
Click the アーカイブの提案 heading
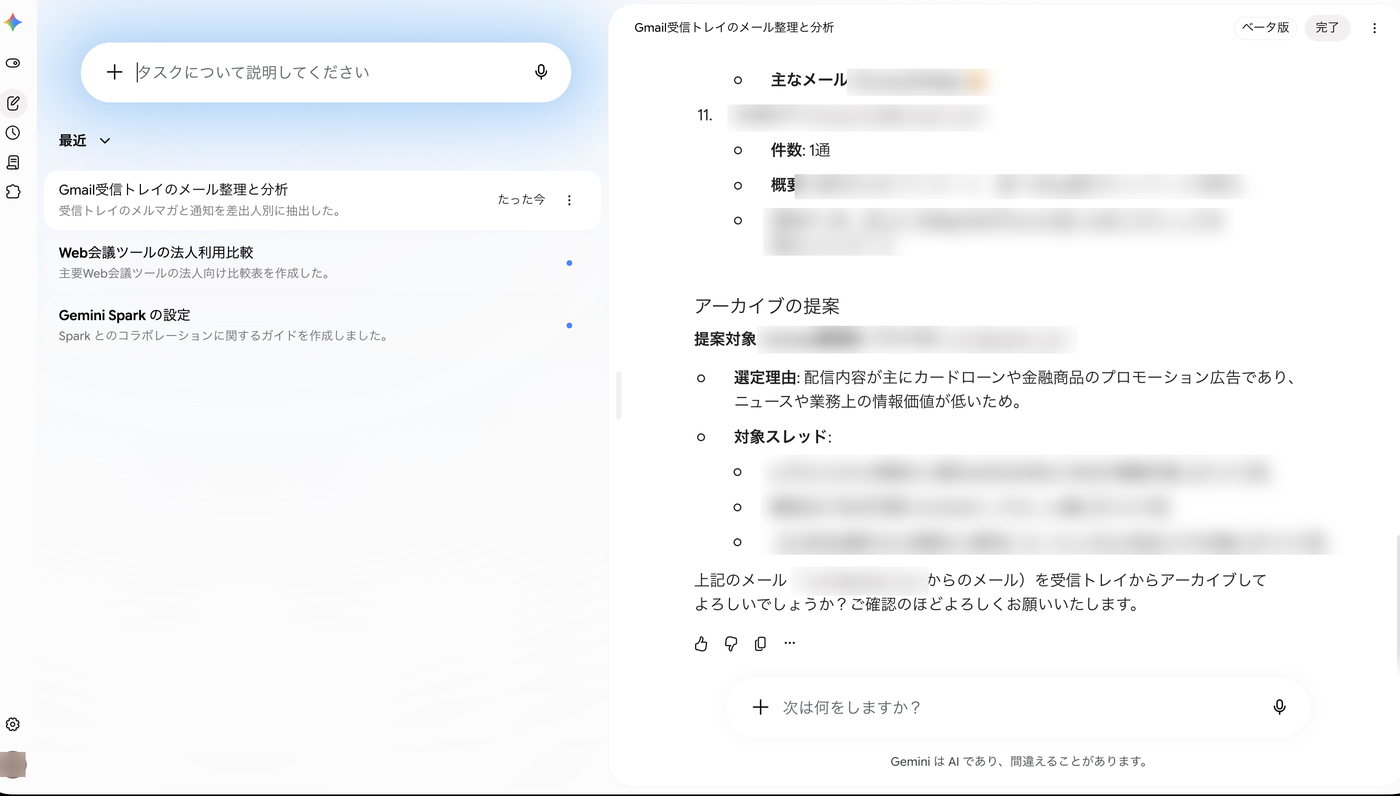pos(766,306)
